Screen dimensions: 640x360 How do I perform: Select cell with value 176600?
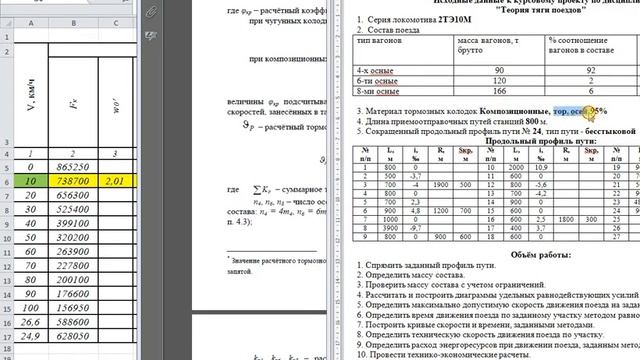(73, 294)
